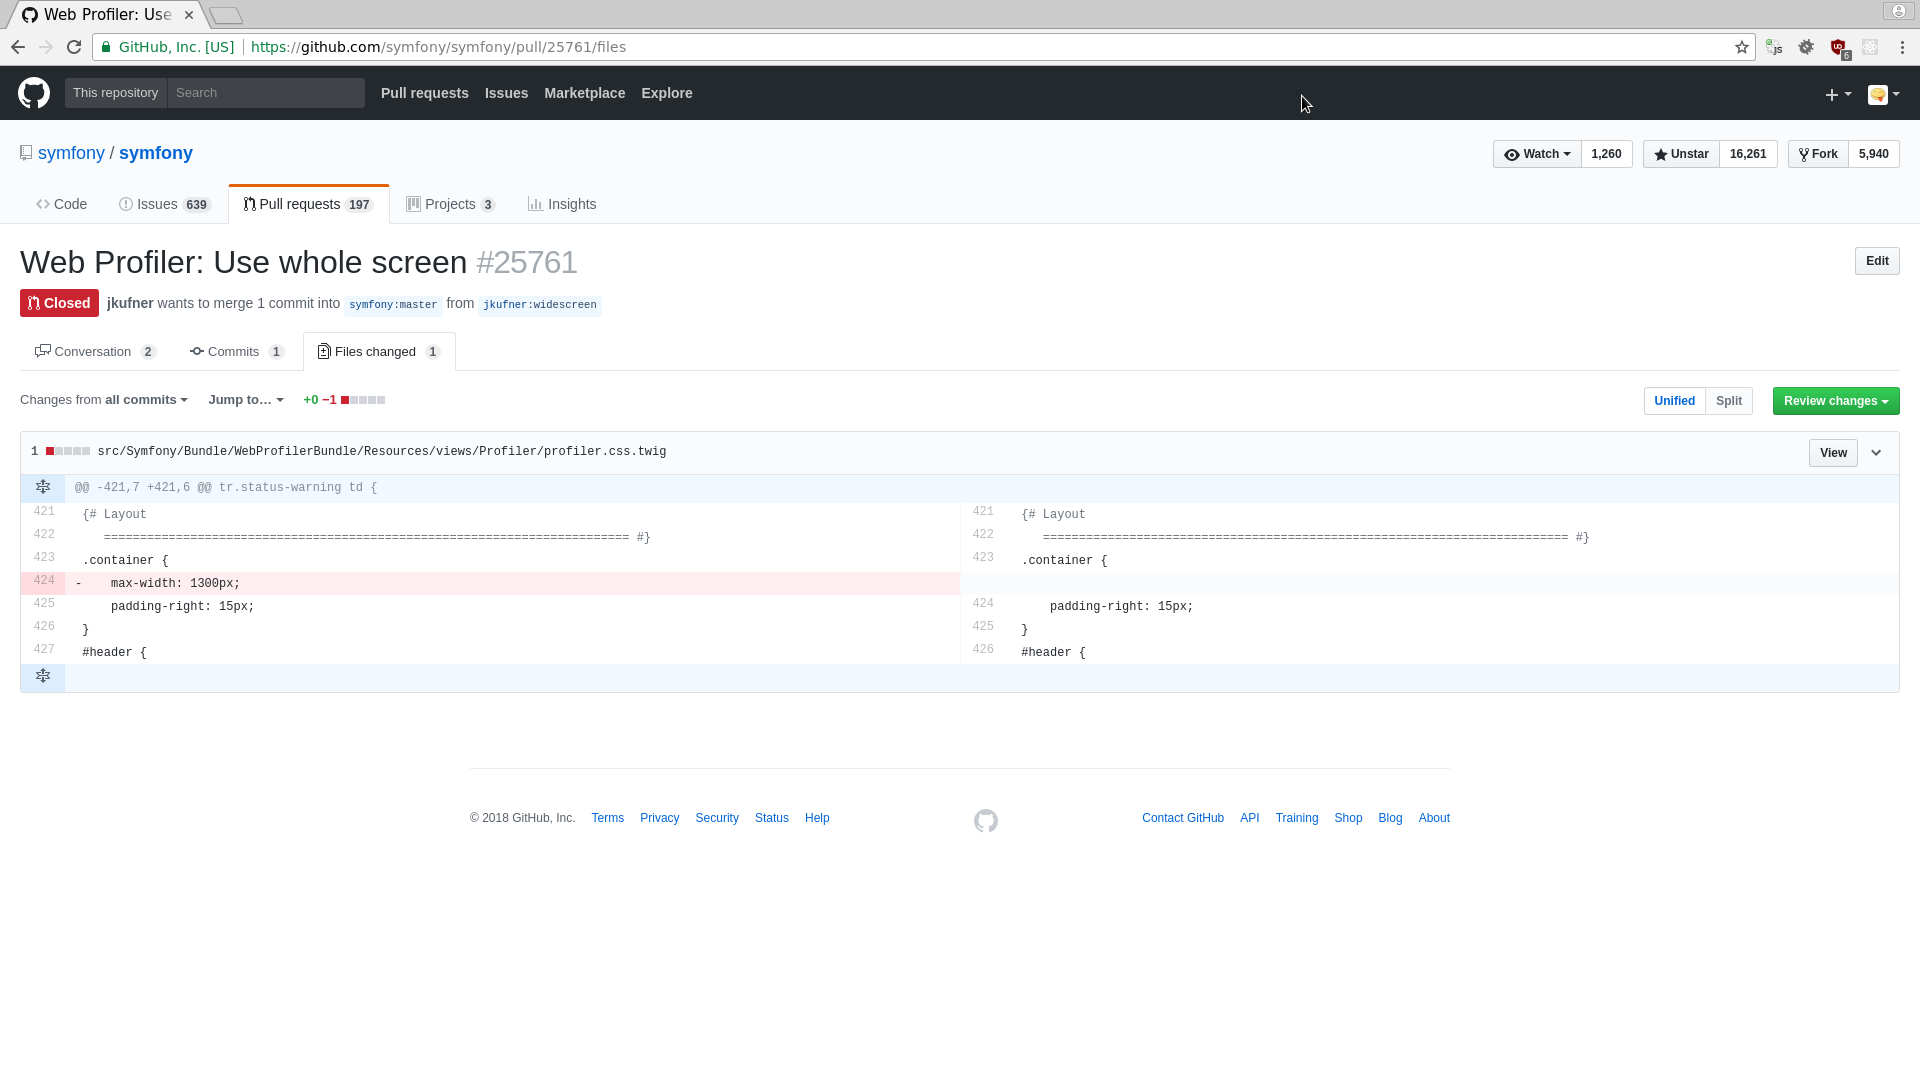The image size is (1920, 1080).
Task: Click the footer GitHub octocat logo
Action: pos(986,821)
